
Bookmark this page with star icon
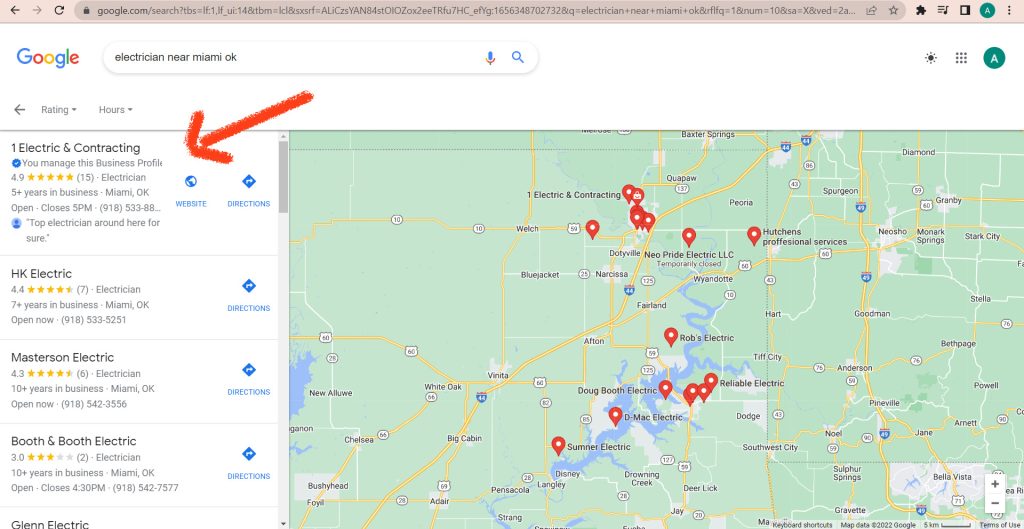(x=893, y=10)
